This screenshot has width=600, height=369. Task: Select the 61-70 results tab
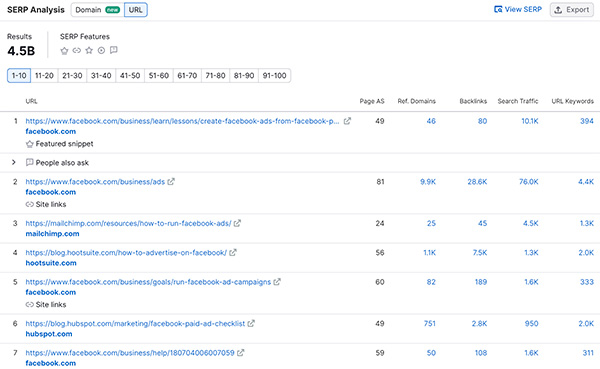(187, 75)
